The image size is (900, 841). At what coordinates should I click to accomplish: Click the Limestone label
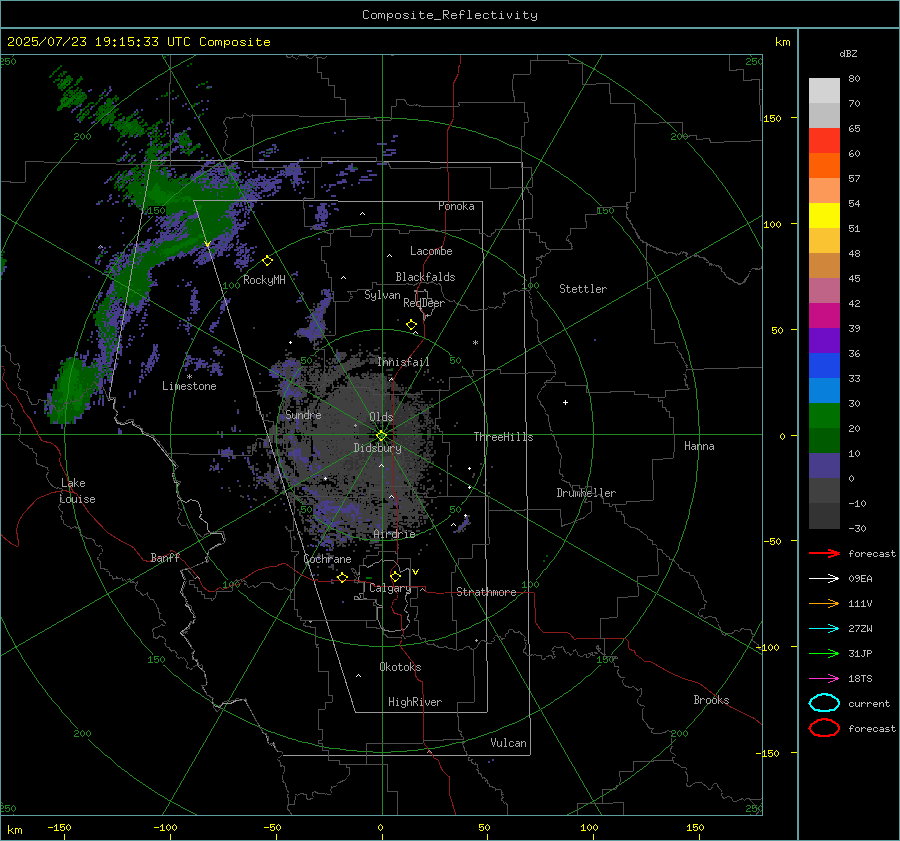189,386
